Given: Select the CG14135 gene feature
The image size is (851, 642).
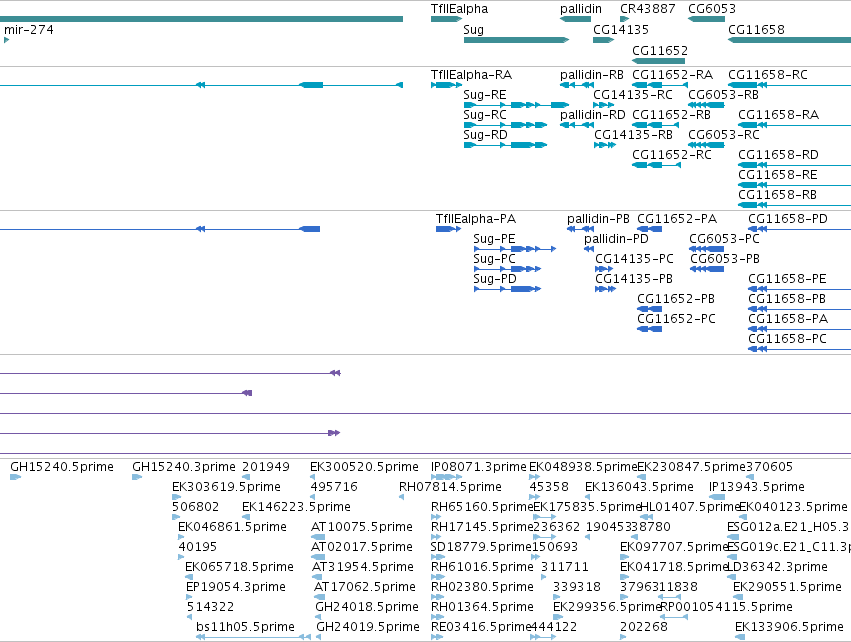Looking at the screenshot, I should pyautogui.click(x=604, y=40).
